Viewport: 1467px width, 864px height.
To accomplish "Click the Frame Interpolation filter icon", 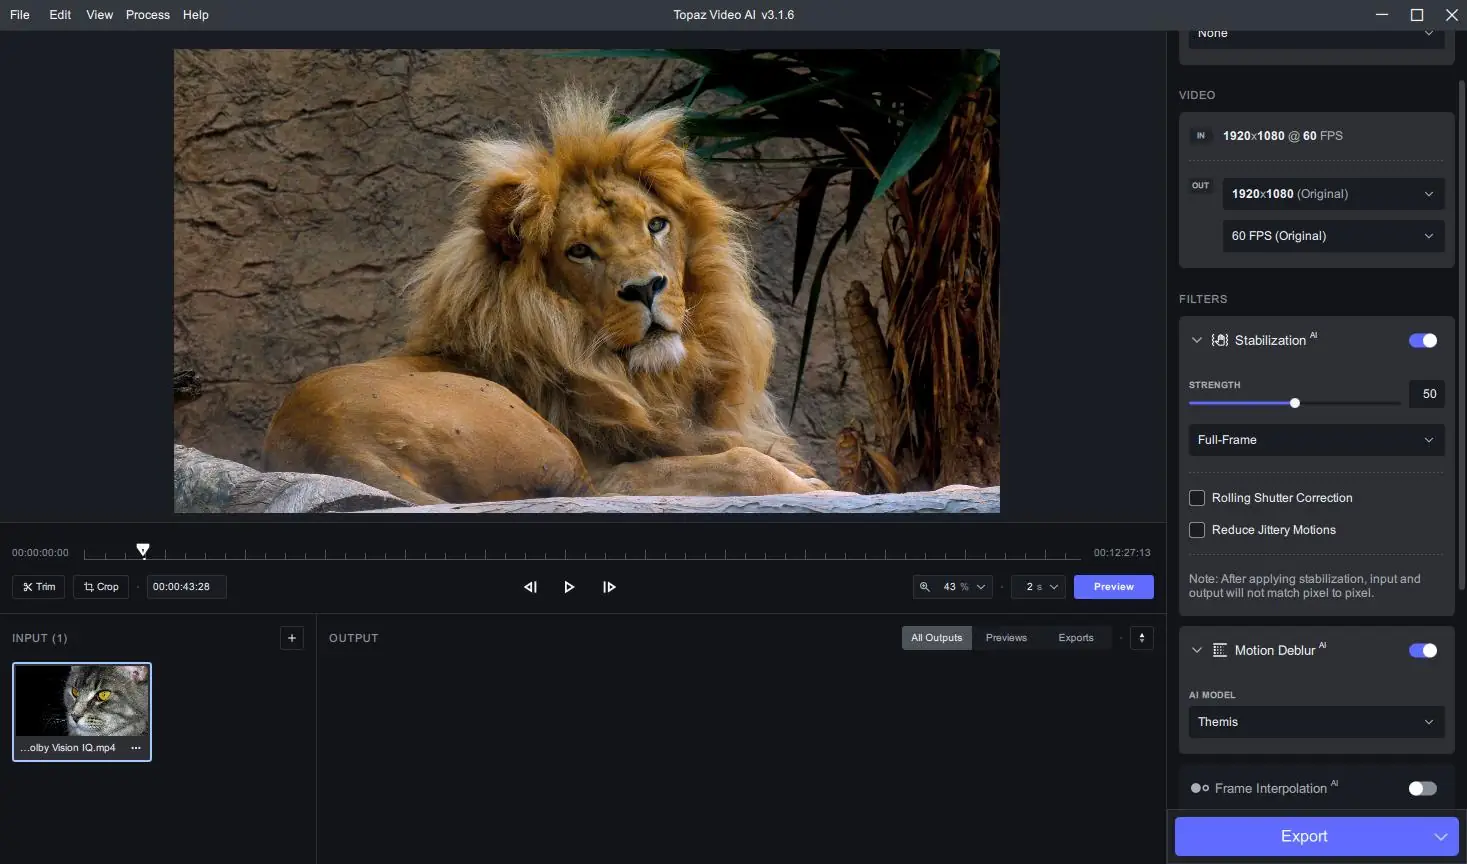I will [1200, 788].
